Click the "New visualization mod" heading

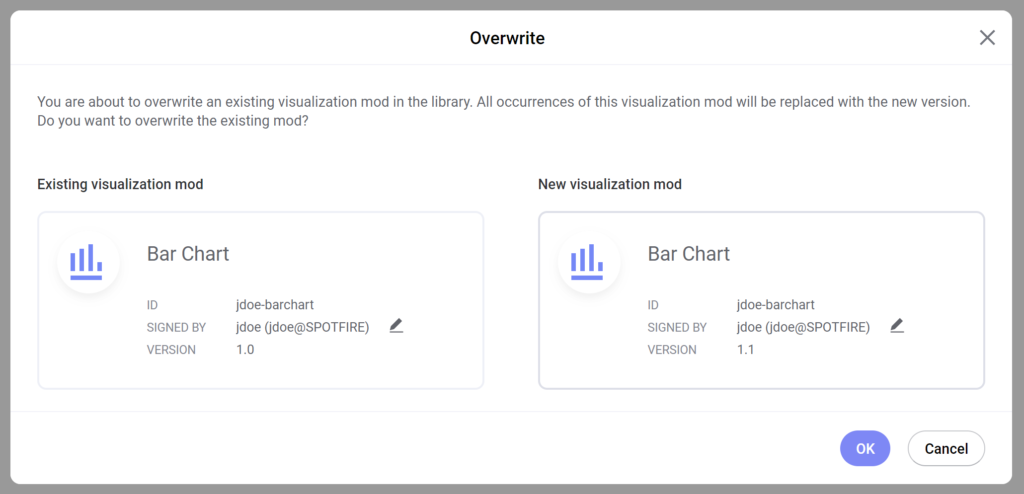[610, 184]
